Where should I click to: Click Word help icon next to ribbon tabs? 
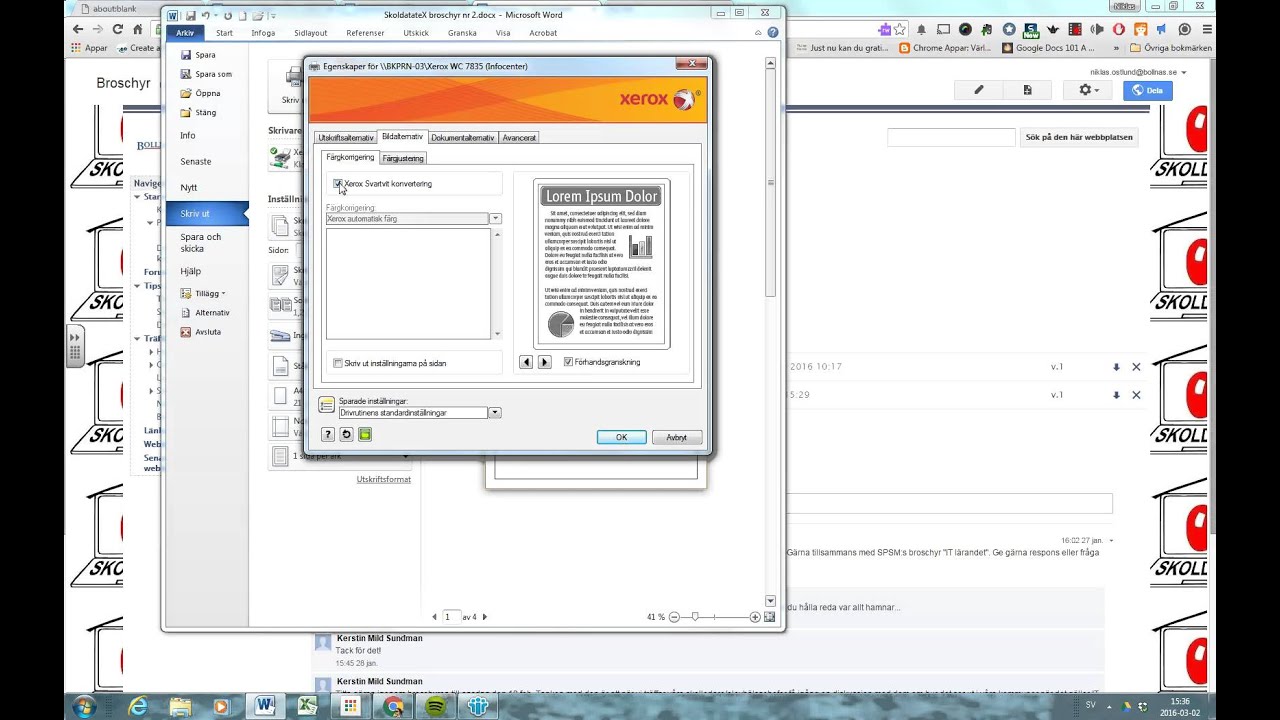coord(773,33)
